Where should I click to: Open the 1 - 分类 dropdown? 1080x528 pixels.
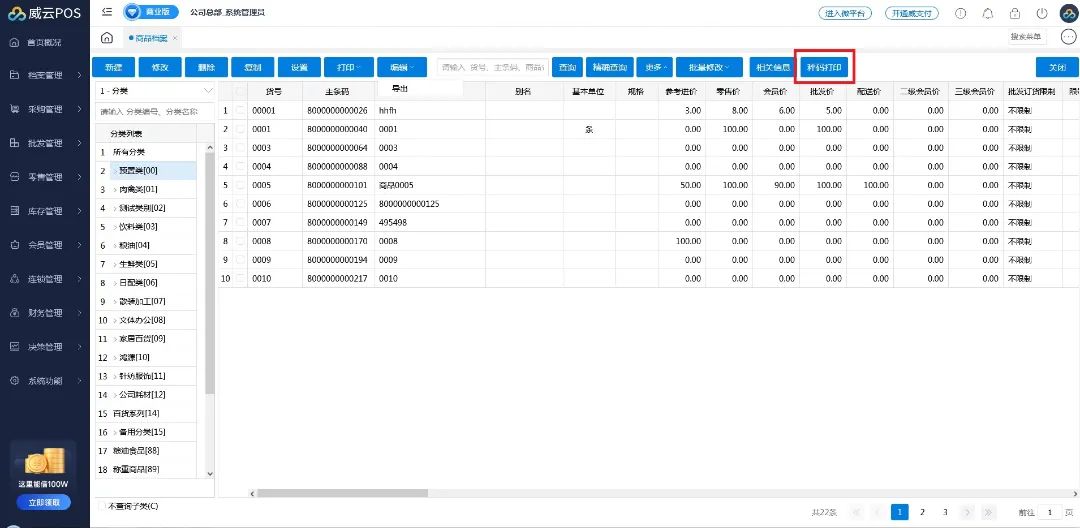(155, 91)
